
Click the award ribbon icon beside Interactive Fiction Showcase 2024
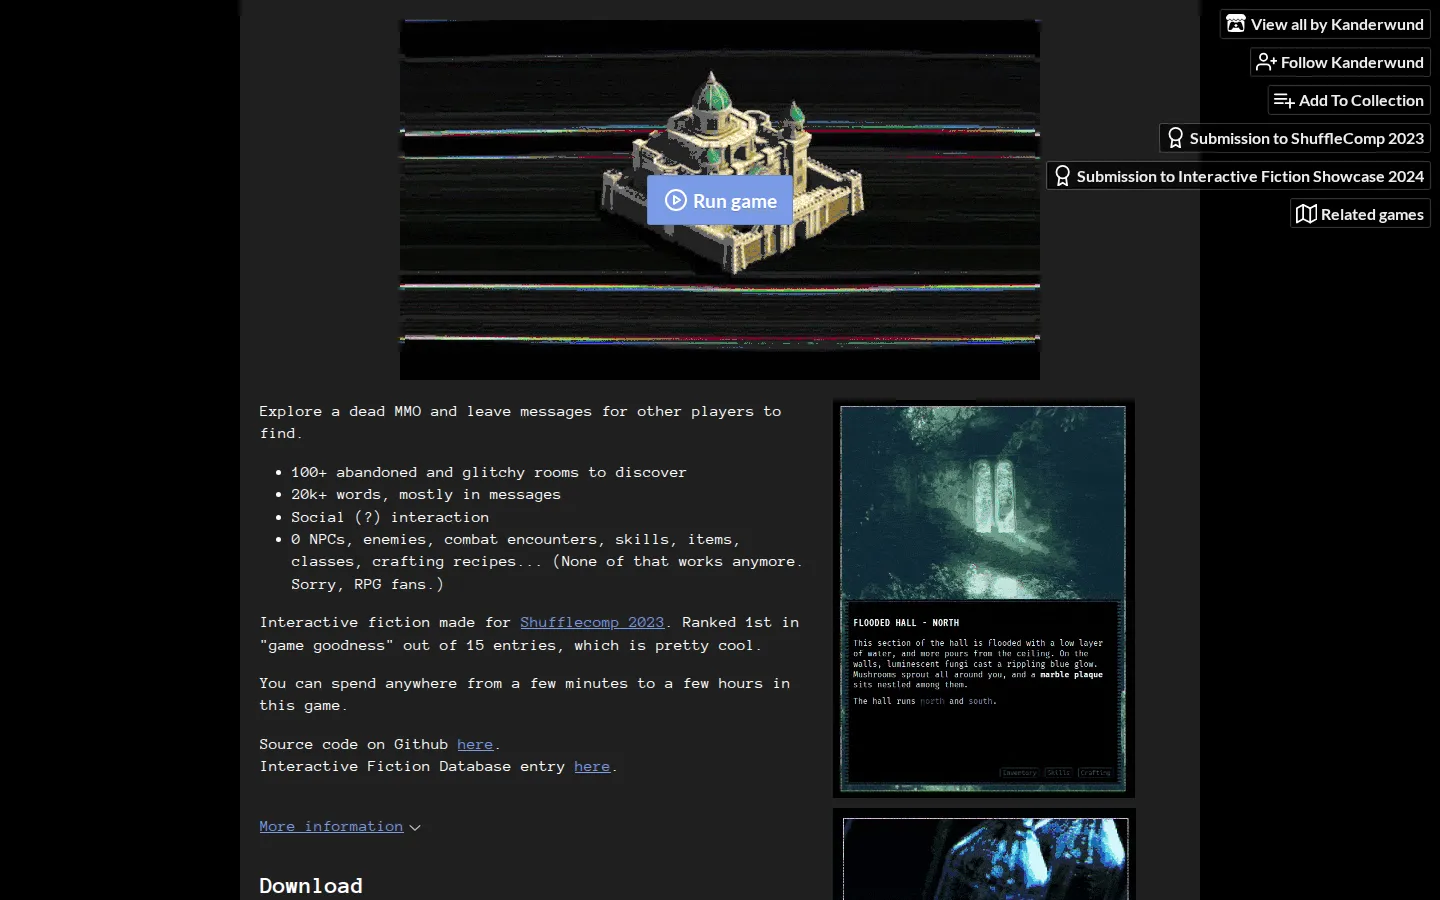[1063, 176]
